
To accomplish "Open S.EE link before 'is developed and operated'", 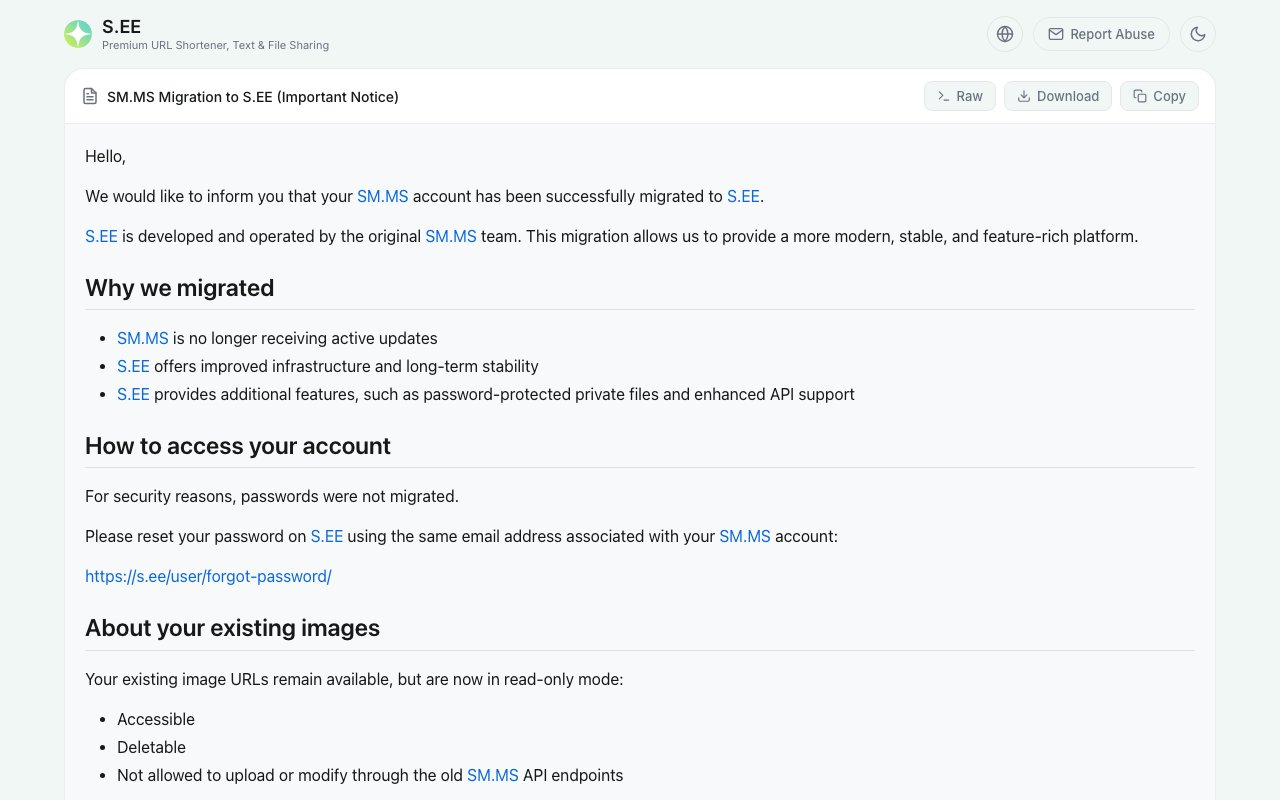I will (101, 236).
